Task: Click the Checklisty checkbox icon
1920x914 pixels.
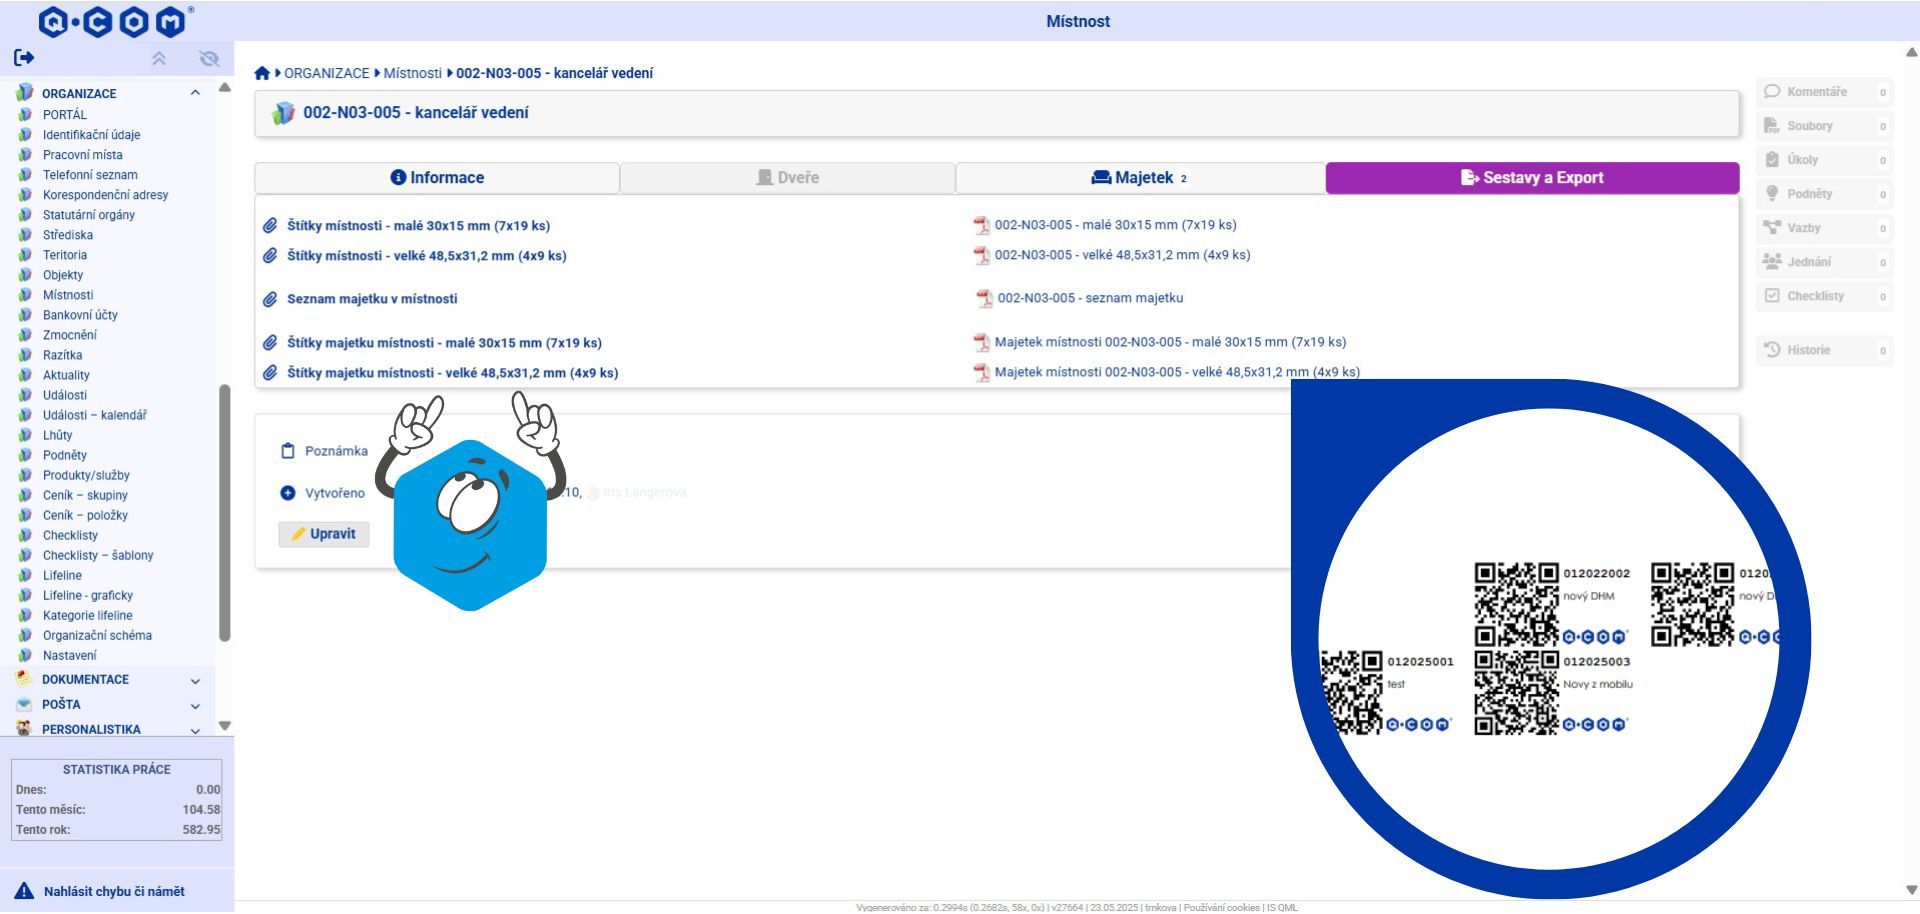Action: click(x=1772, y=296)
